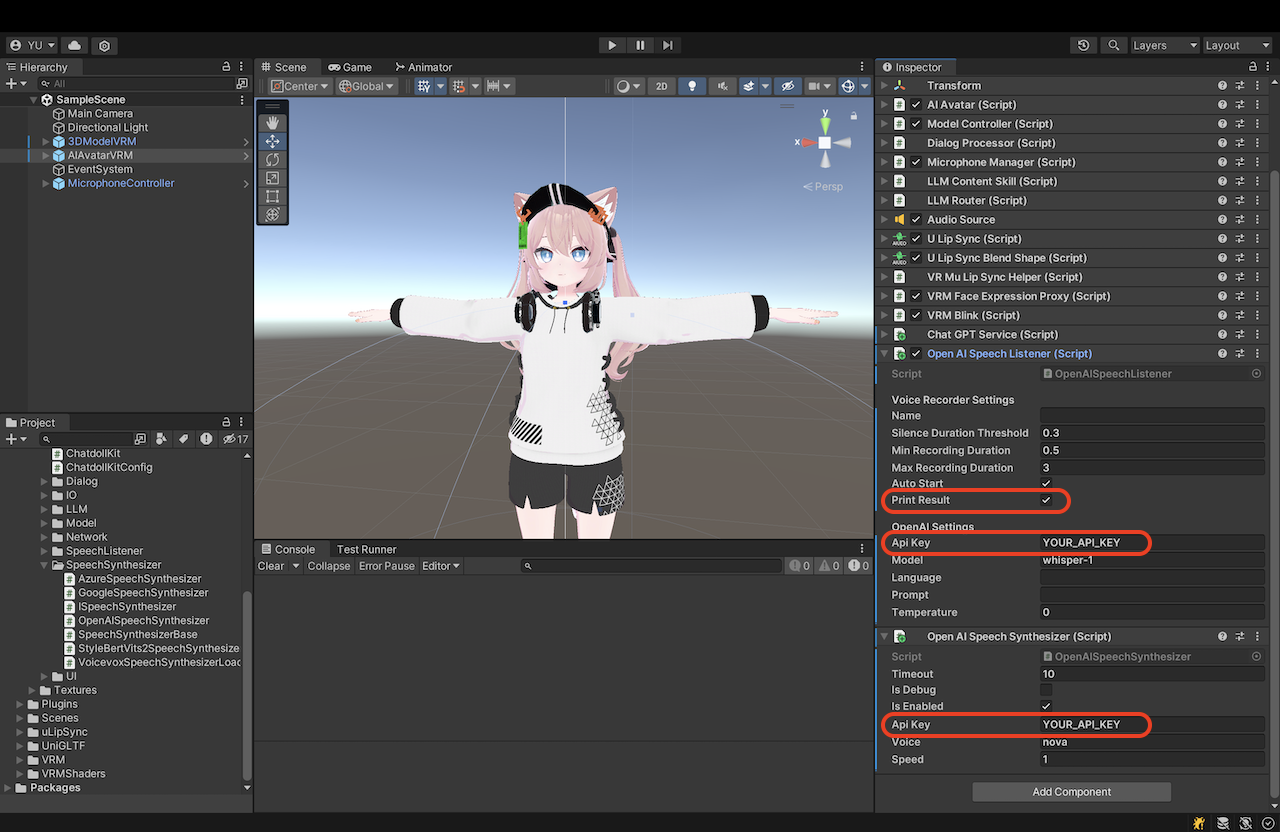Viewport: 1280px width, 832px height.
Task: Open the Test Runner tab
Action: click(x=366, y=549)
